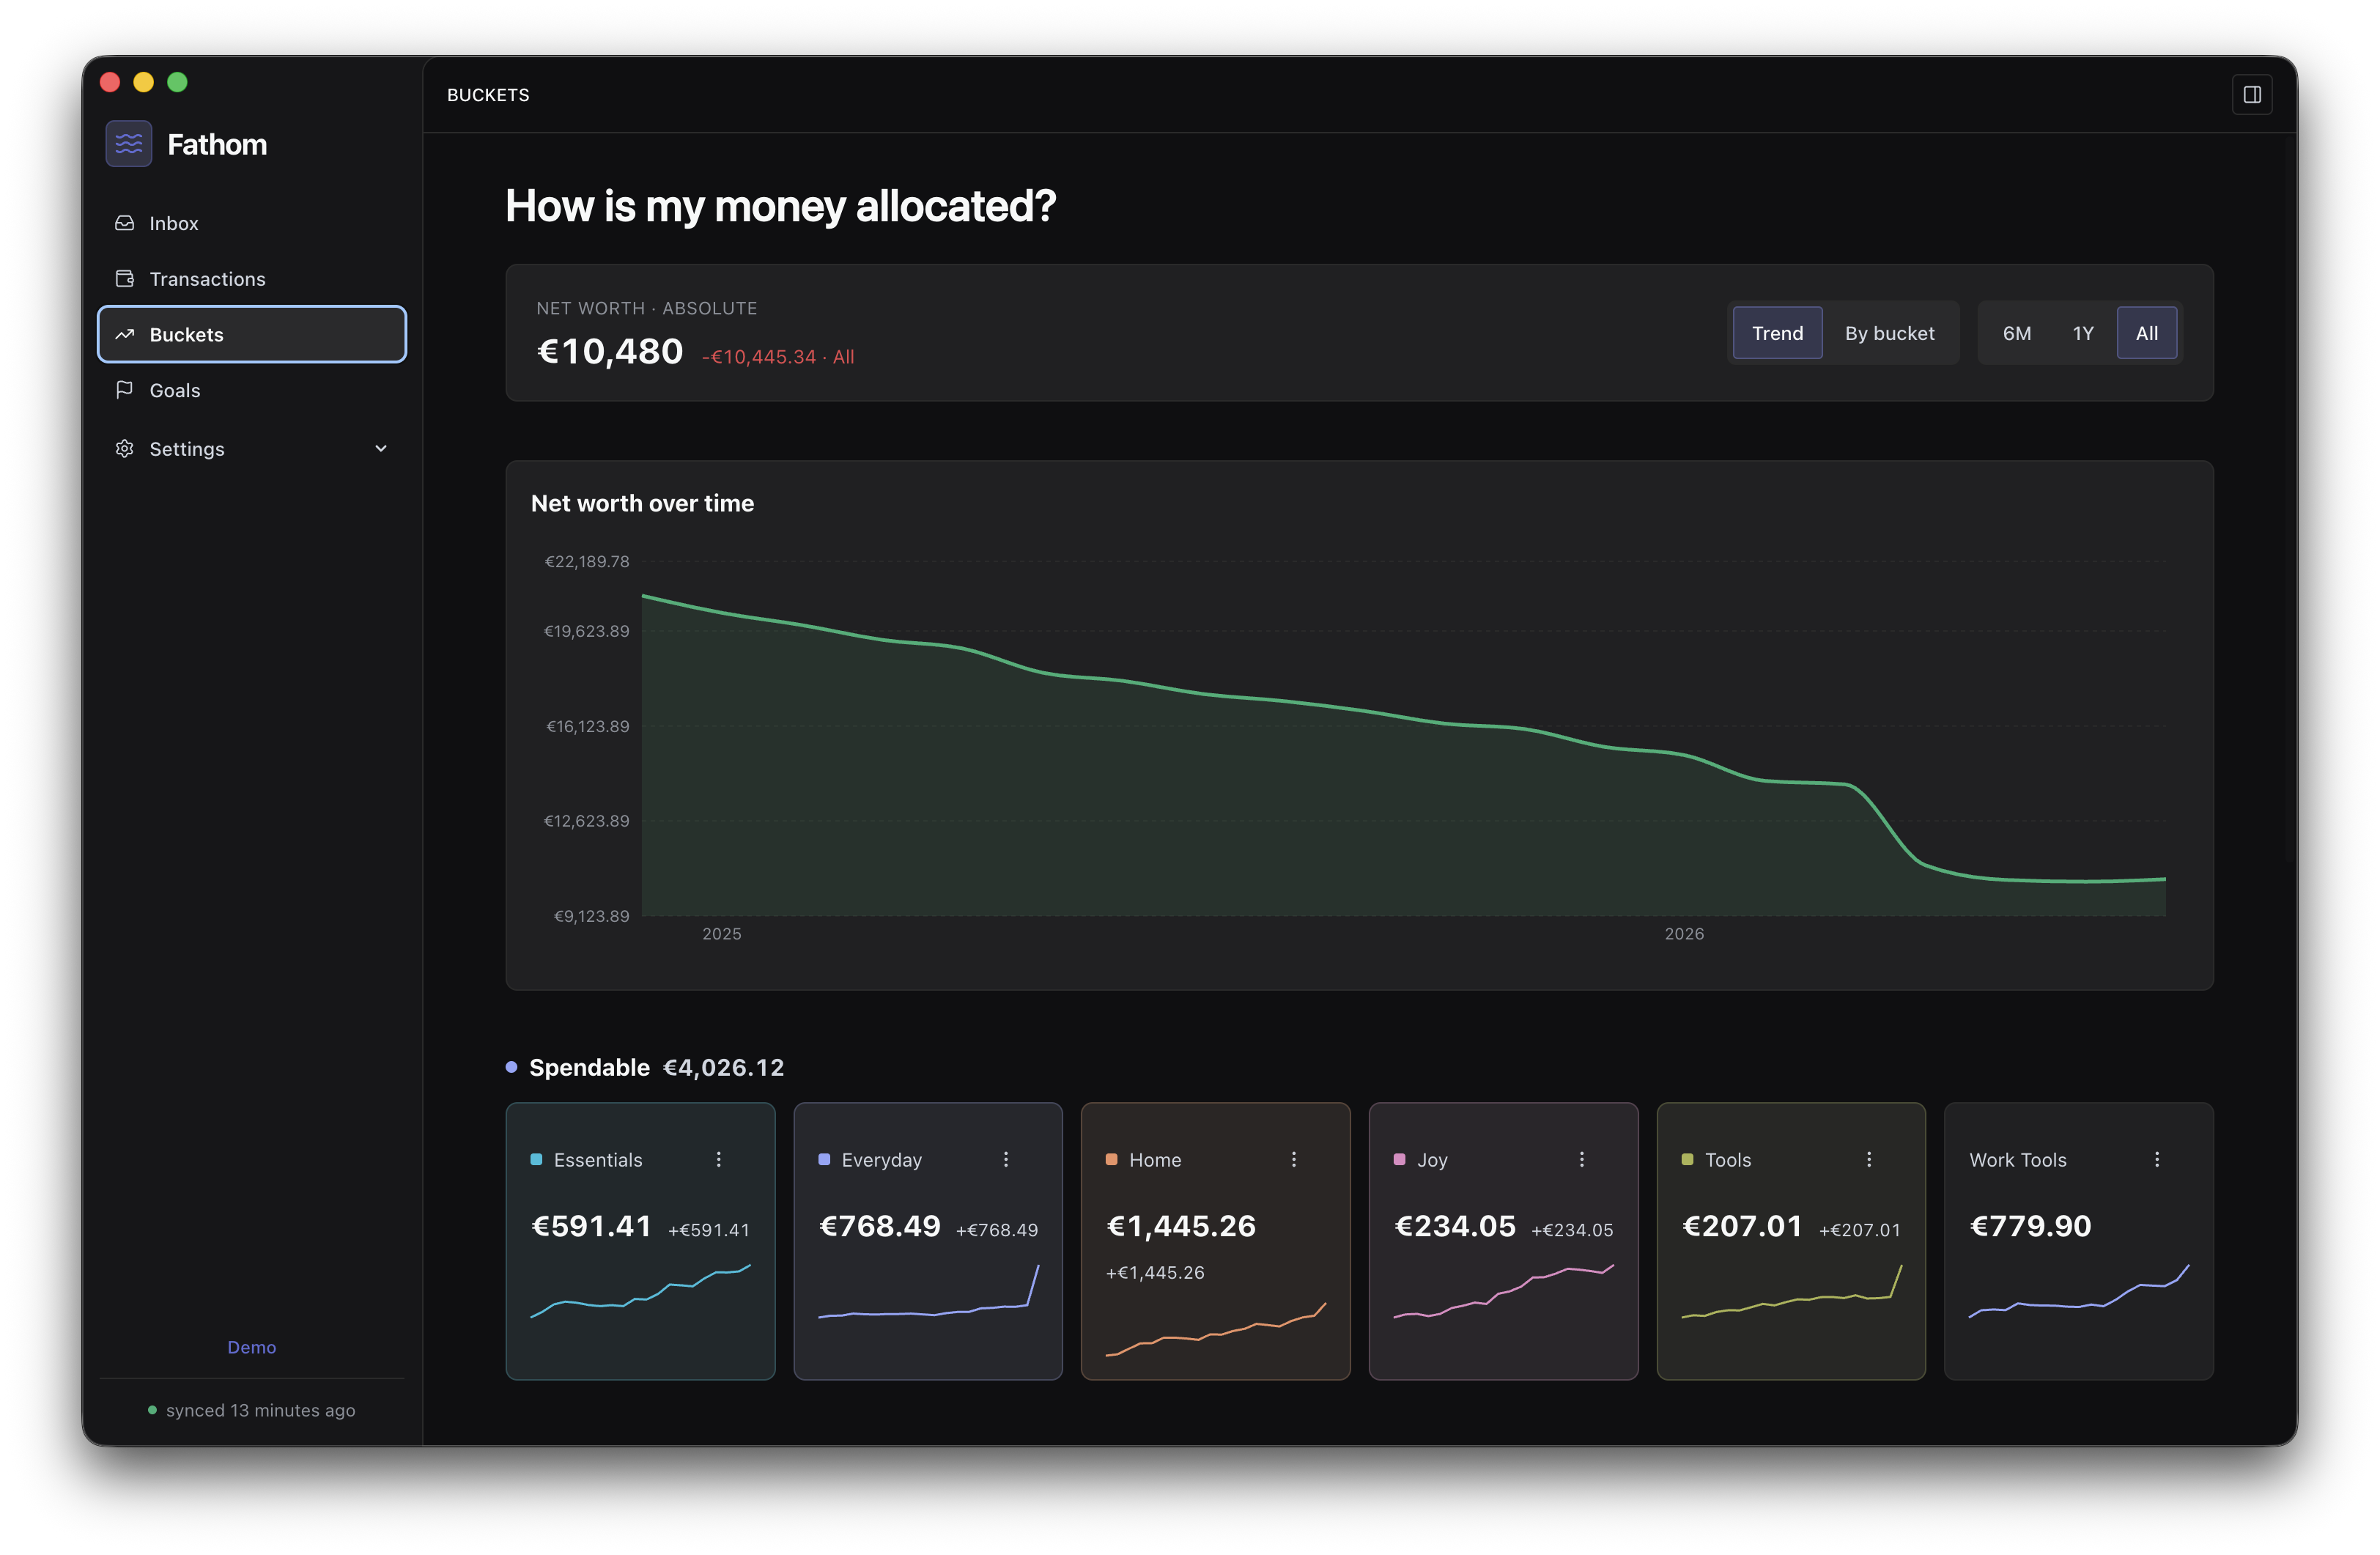Image resolution: width=2380 pixels, height=1555 pixels.
Task: Click the Net worth over time title
Action: click(642, 503)
